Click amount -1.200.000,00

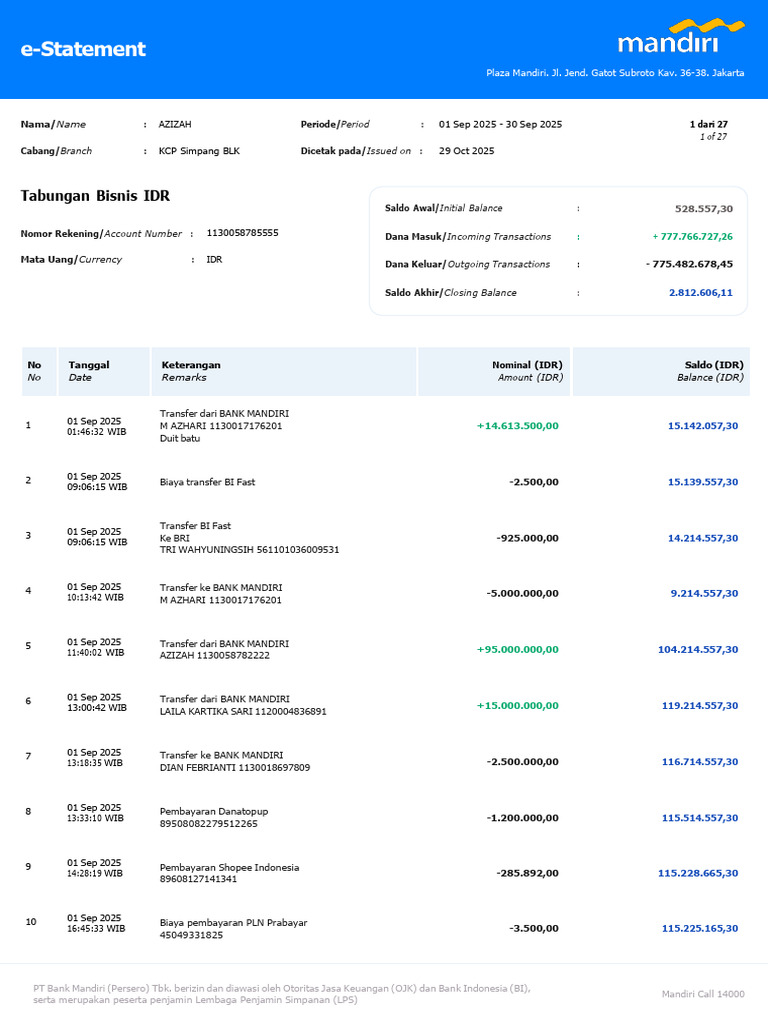click(522, 818)
